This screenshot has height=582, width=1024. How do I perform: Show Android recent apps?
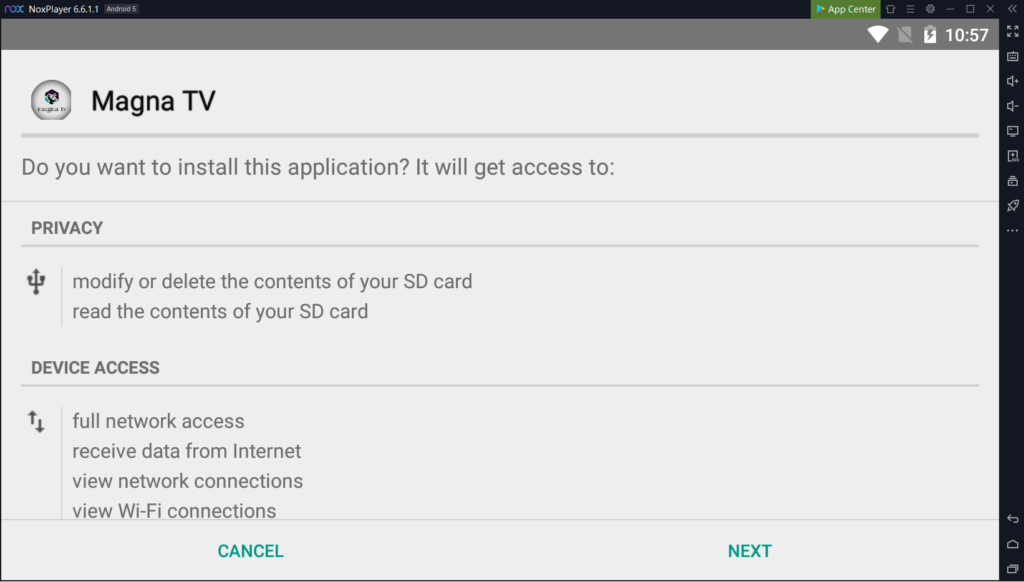[x=1012, y=570]
